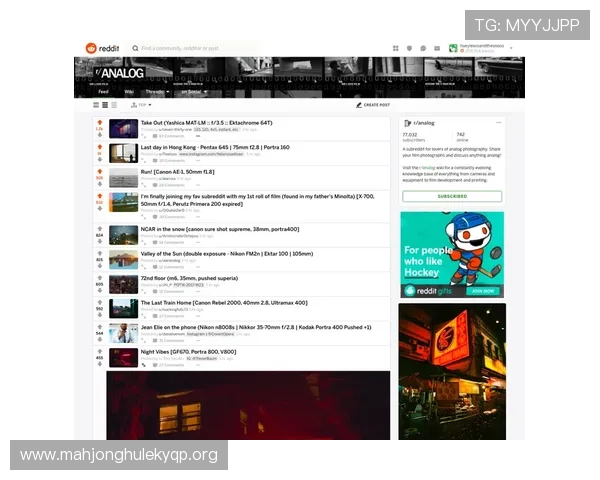Click the reddit logo icon
Viewport: 600px width, 480px height.
pyautogui.click(x=91, y=48)
